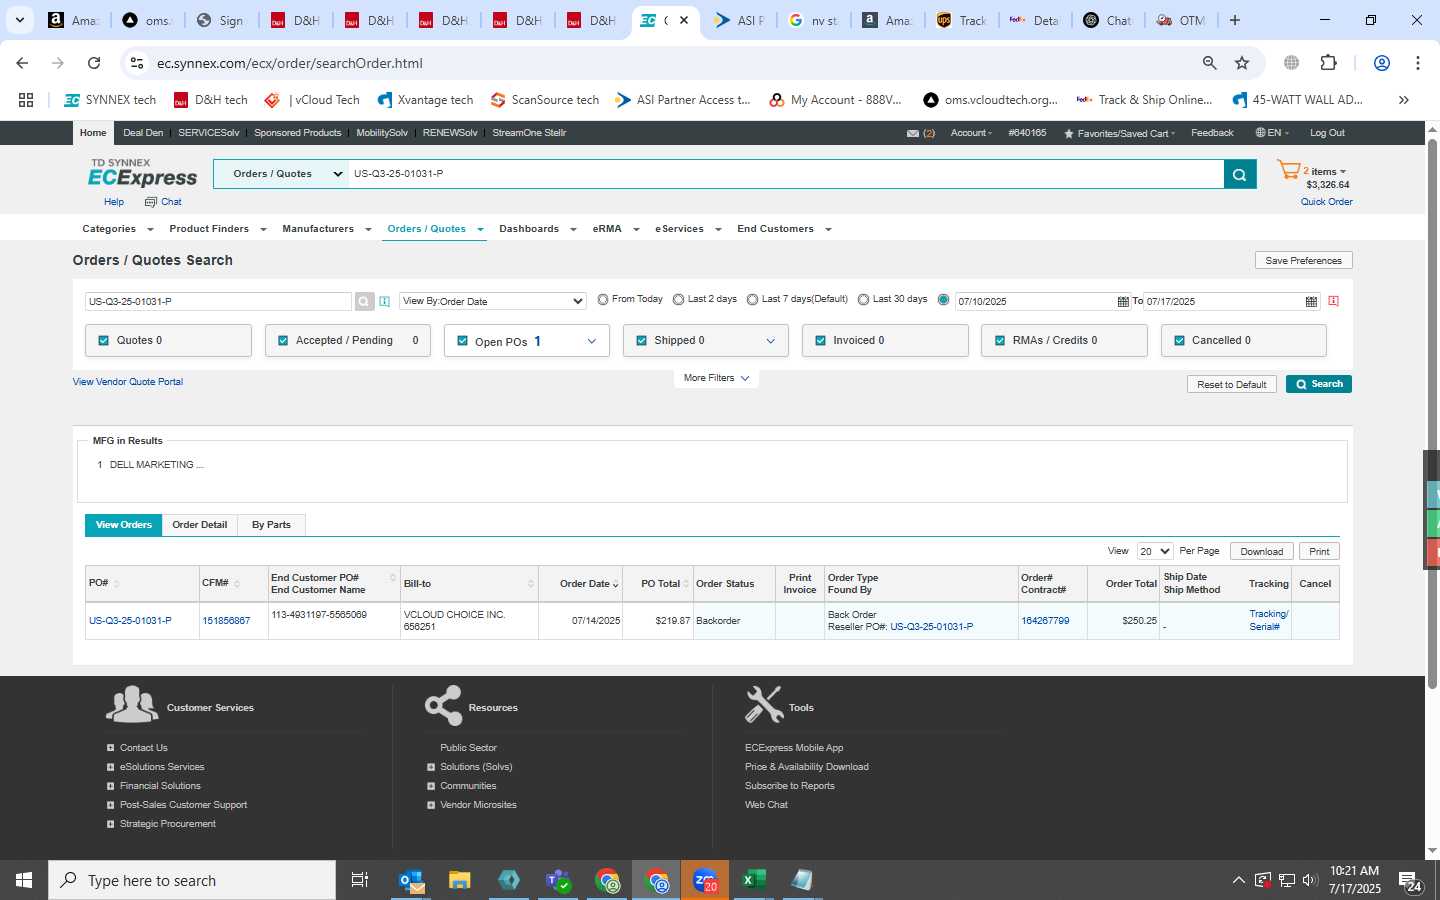Open the Chrome profile icon
This screenshot has height=900, width=1440.
(1382, 63)
